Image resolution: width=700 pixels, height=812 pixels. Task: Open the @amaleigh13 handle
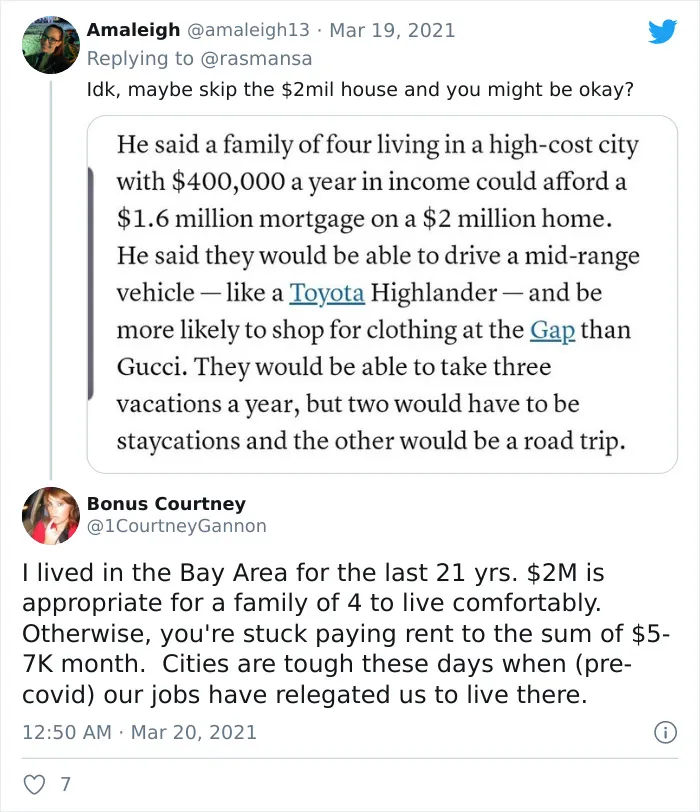[x=247, y=30]
